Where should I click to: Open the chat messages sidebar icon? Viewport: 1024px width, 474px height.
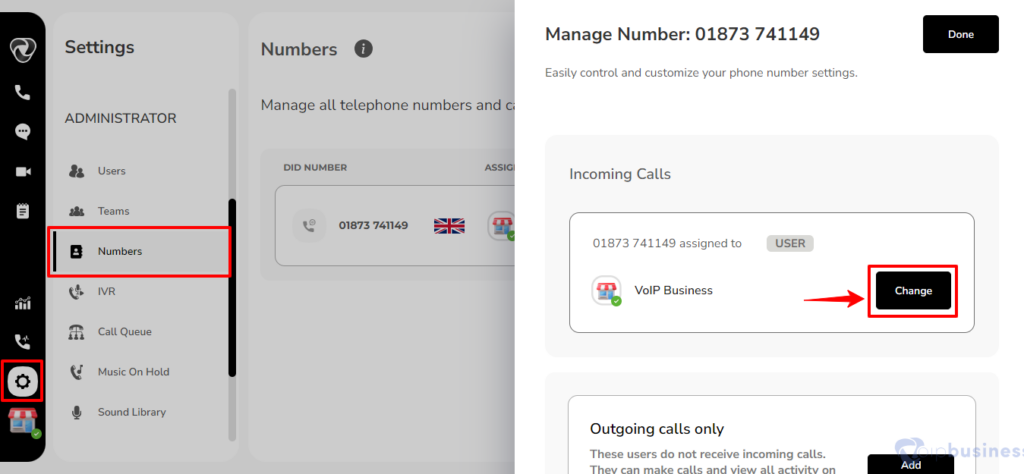tap(23, 132)
